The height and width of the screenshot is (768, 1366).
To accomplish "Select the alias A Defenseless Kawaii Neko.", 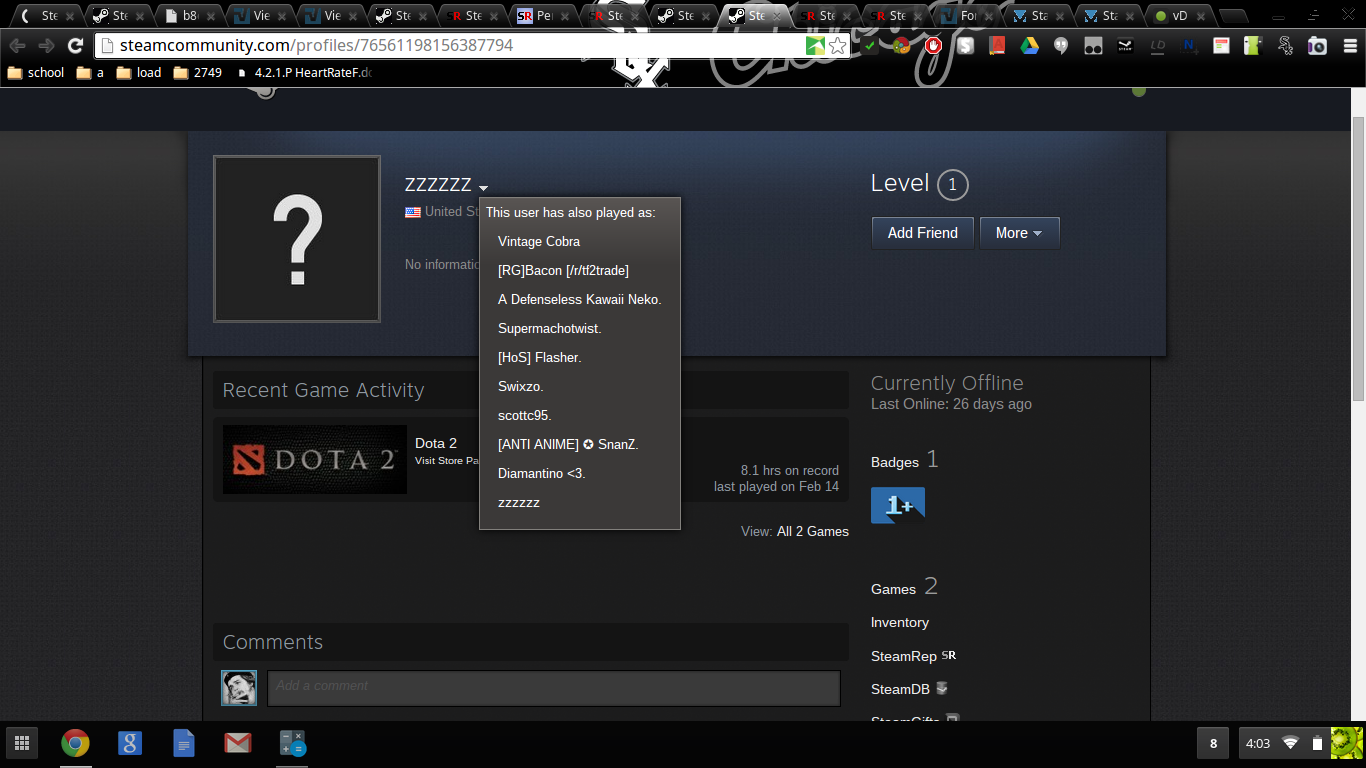I will (x=580, y=299).
